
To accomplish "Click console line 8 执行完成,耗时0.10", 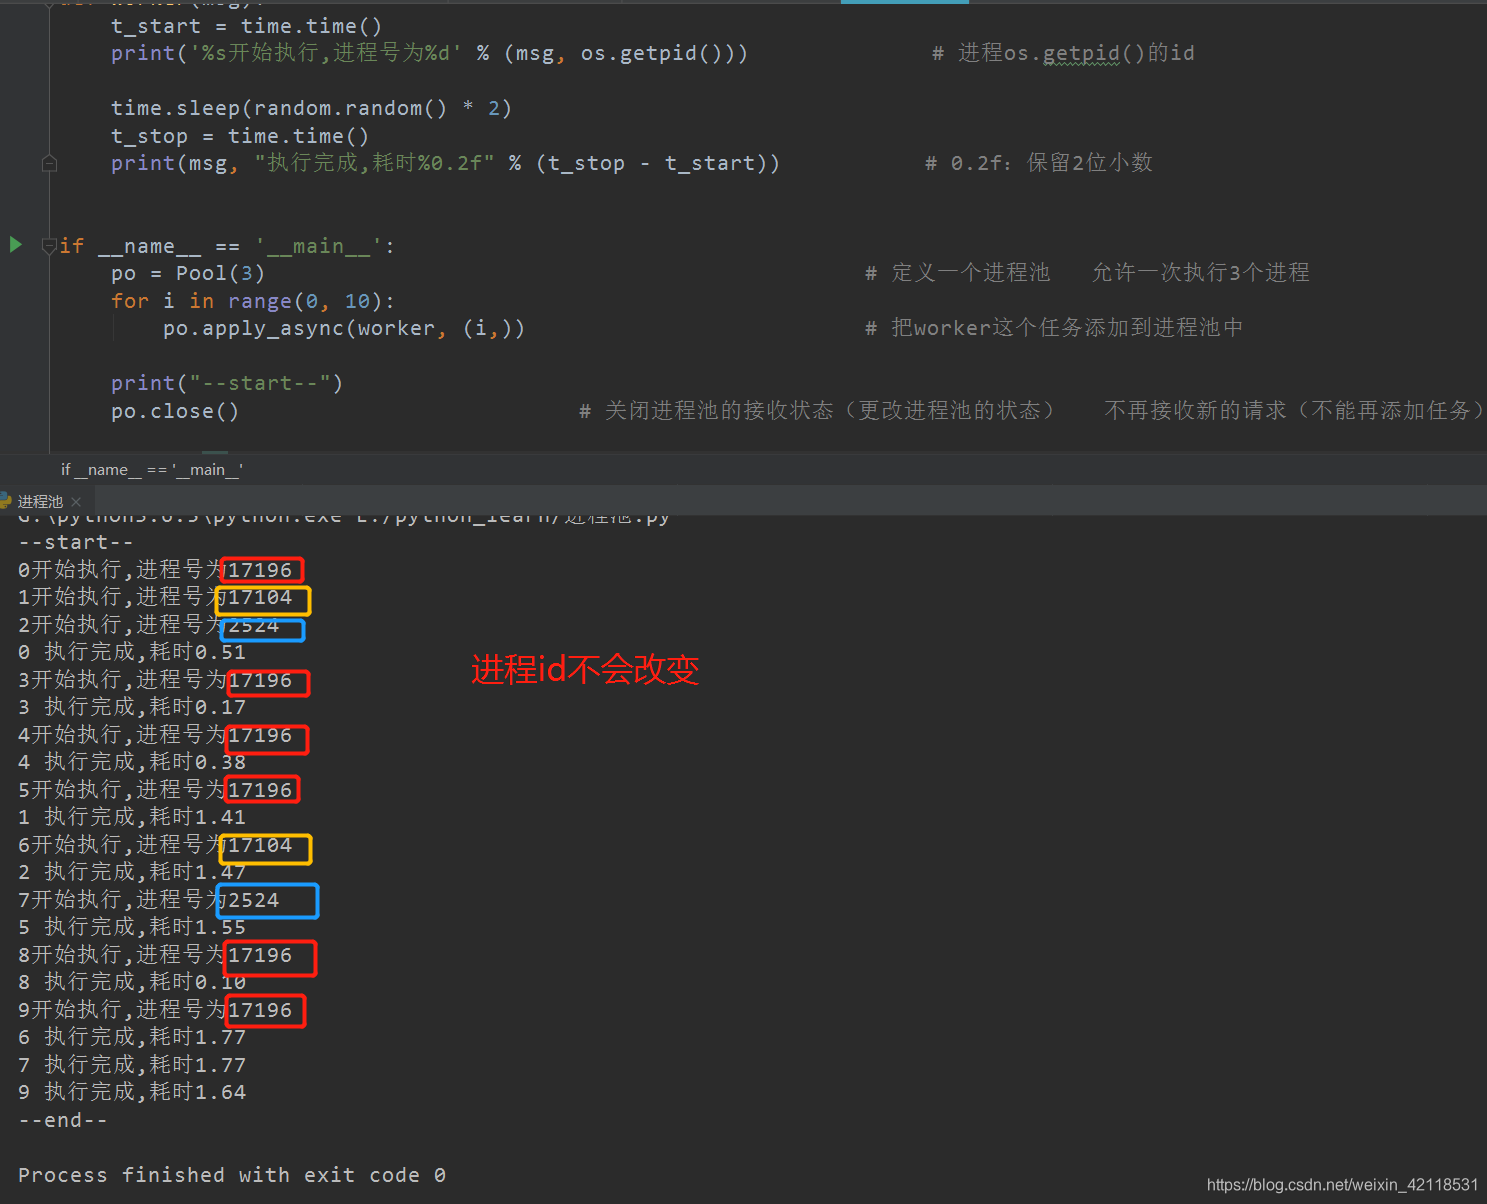I will pos(132,982).
